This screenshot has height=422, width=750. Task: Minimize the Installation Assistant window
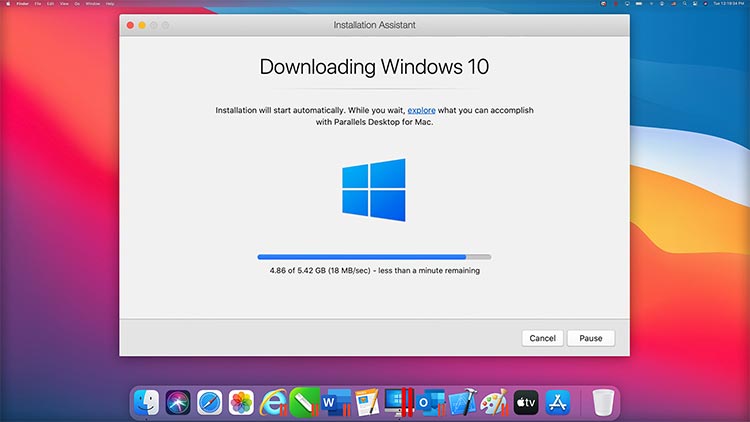(x=142, y=25)
